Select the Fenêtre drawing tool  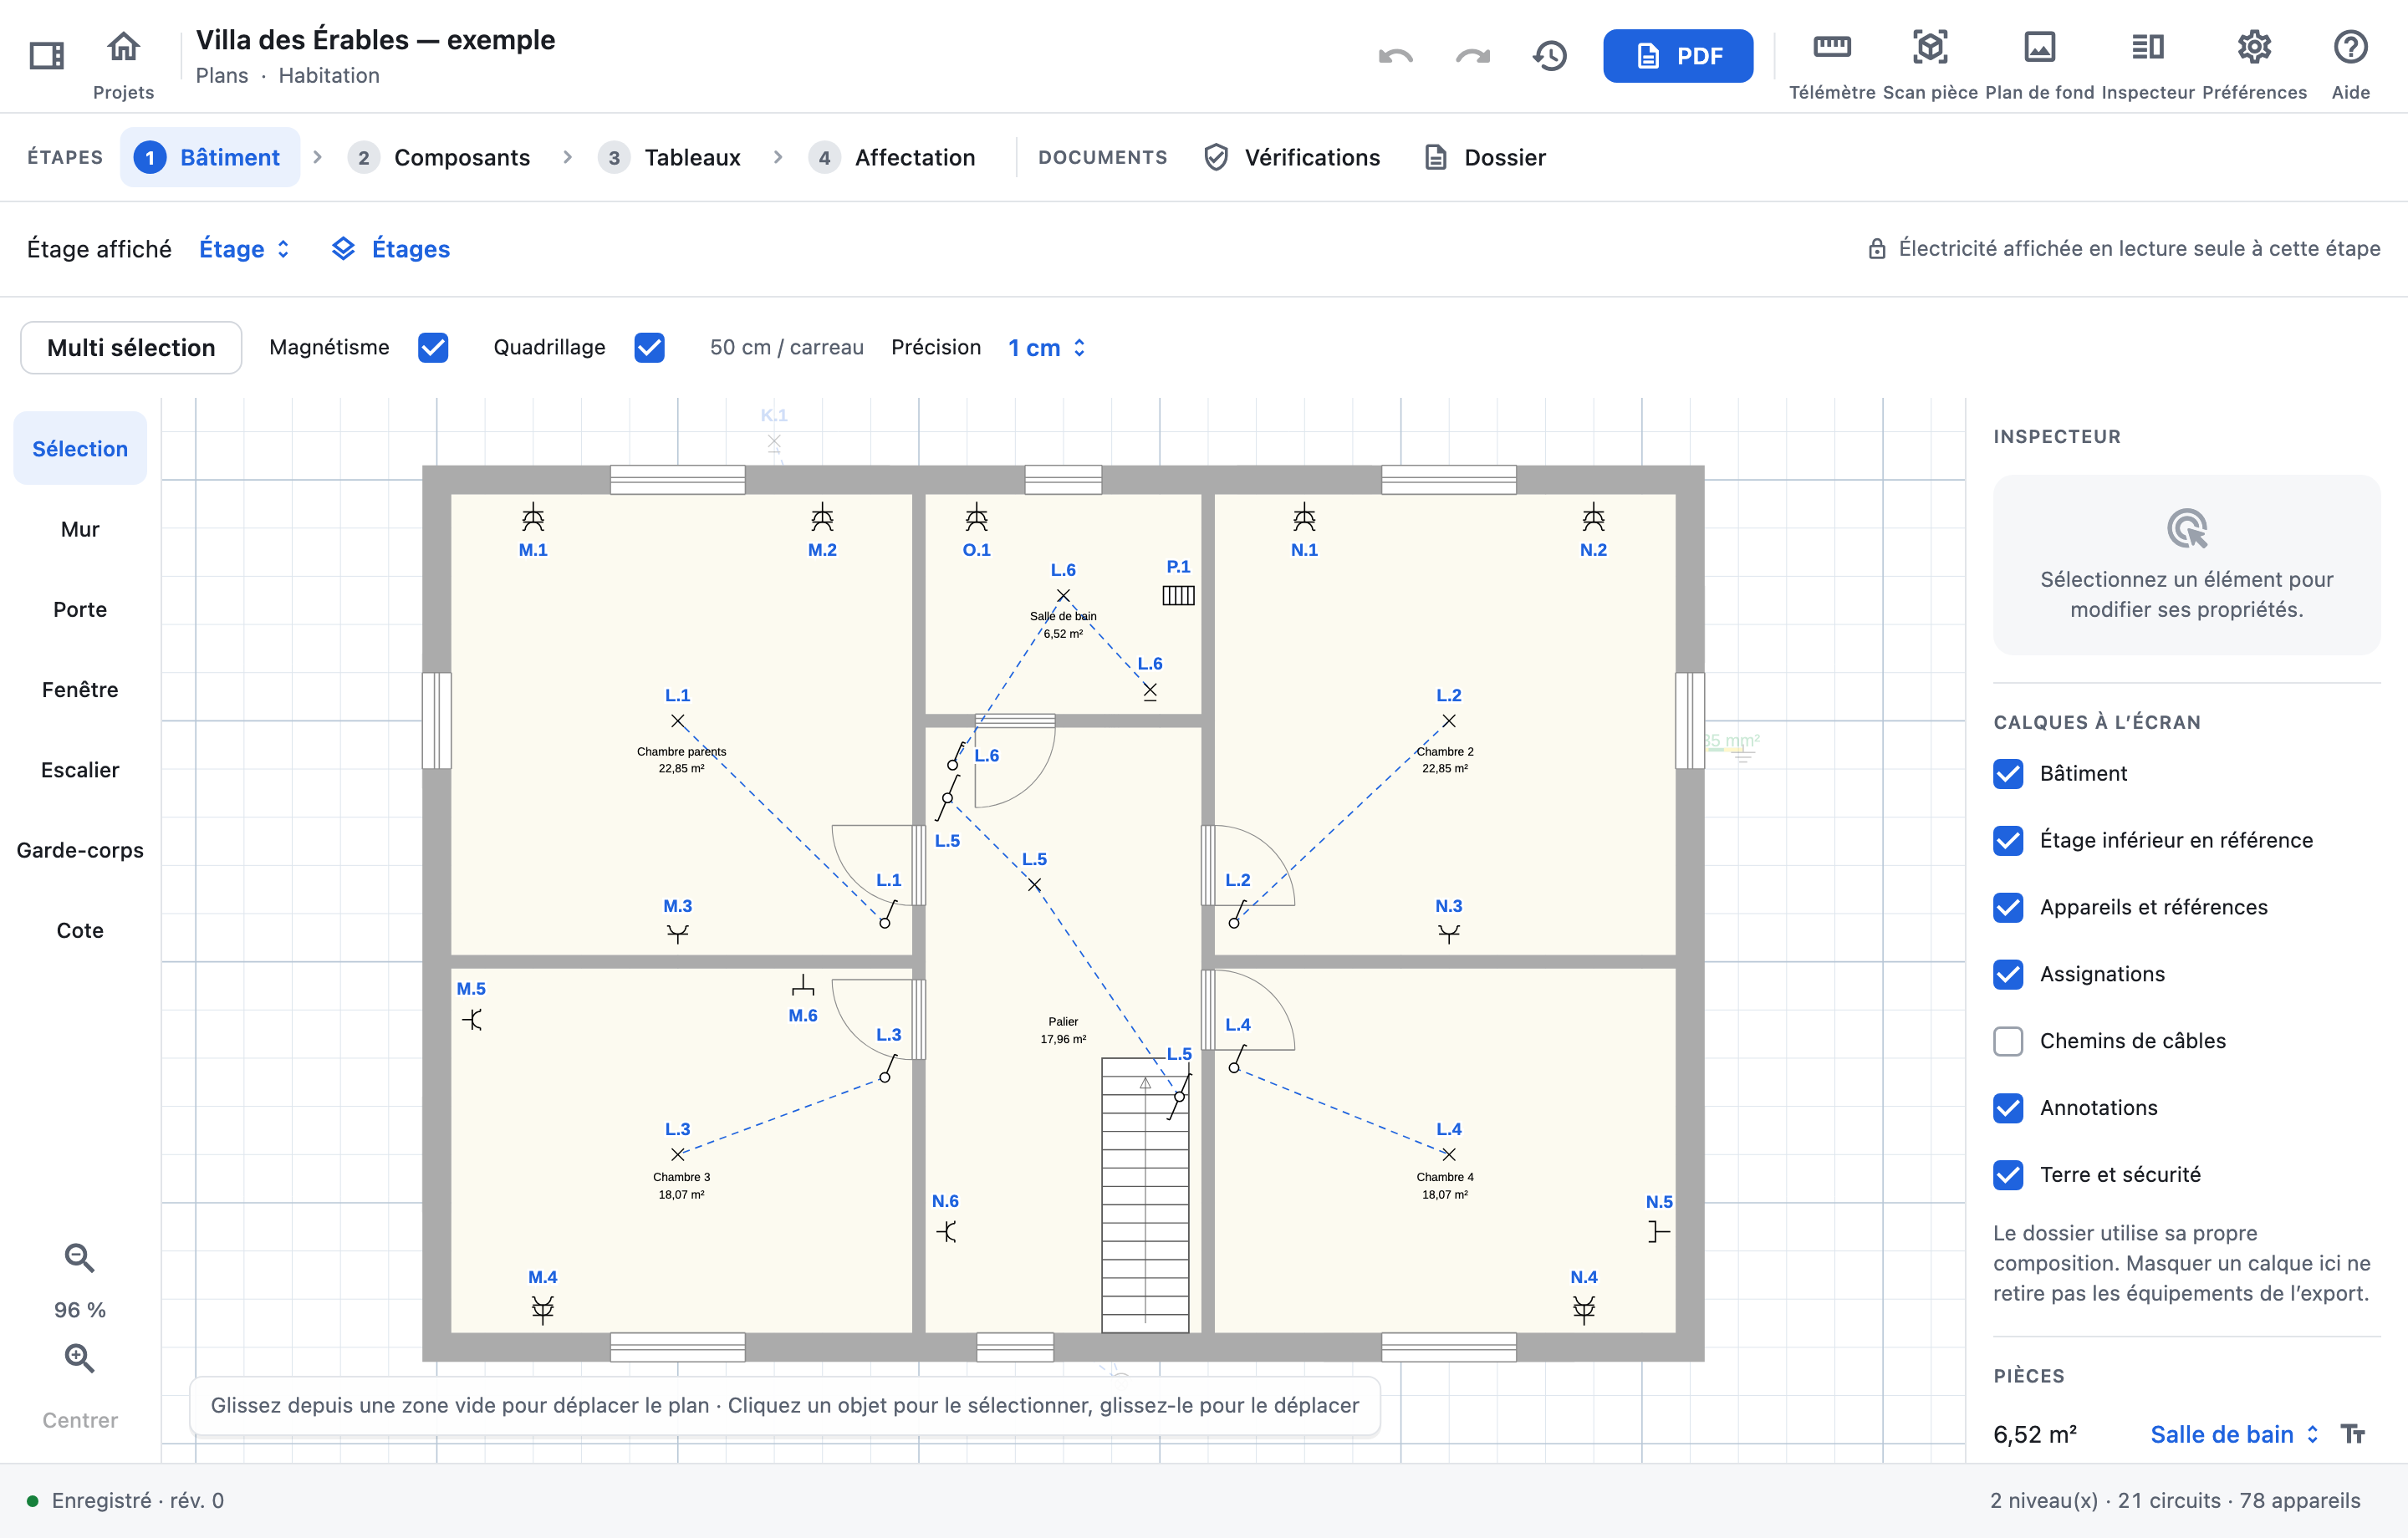pyautogui.click(x=80, y=689)
